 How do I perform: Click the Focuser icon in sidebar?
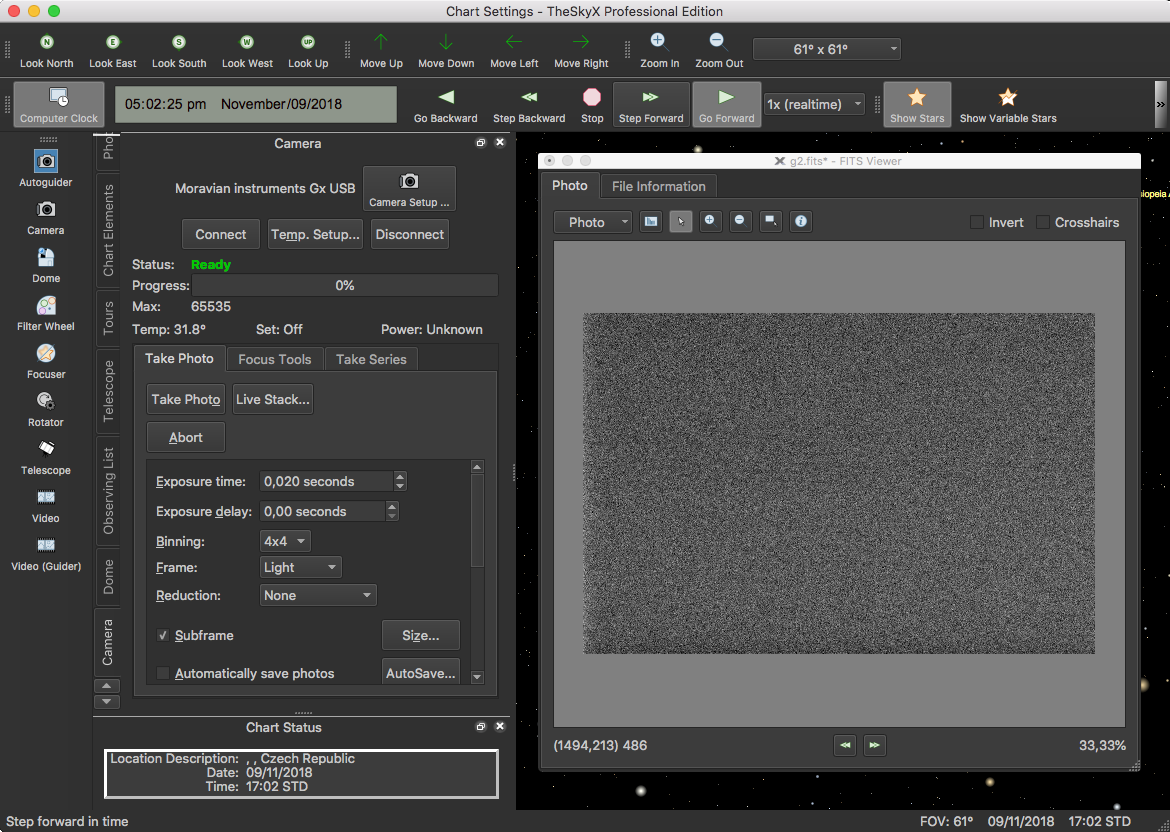click(x=46, y=354)
